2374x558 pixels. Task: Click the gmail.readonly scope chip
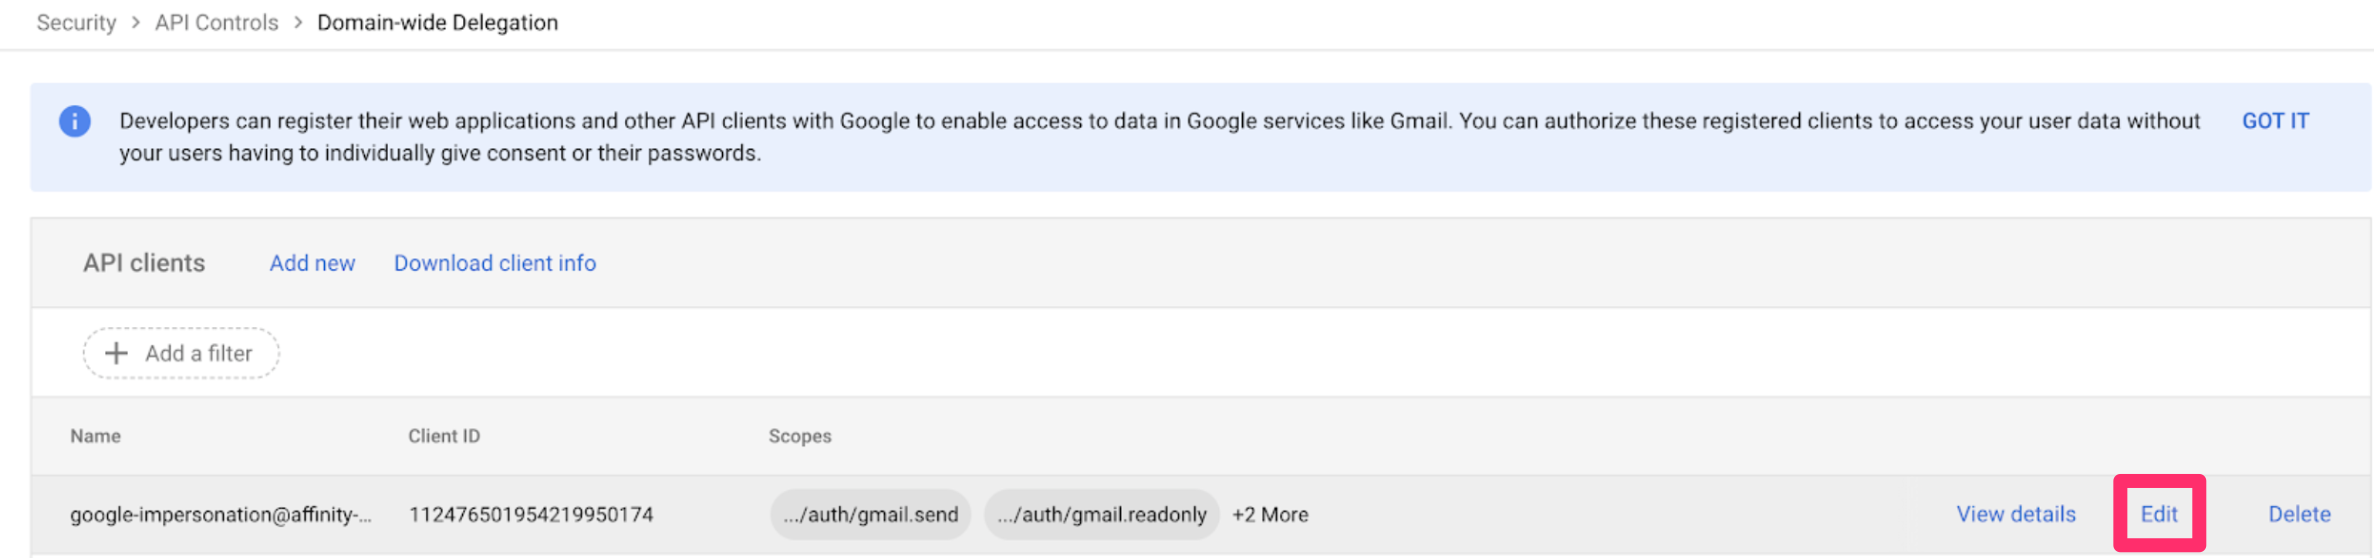pyautogui.click(x=1101, y=514)
